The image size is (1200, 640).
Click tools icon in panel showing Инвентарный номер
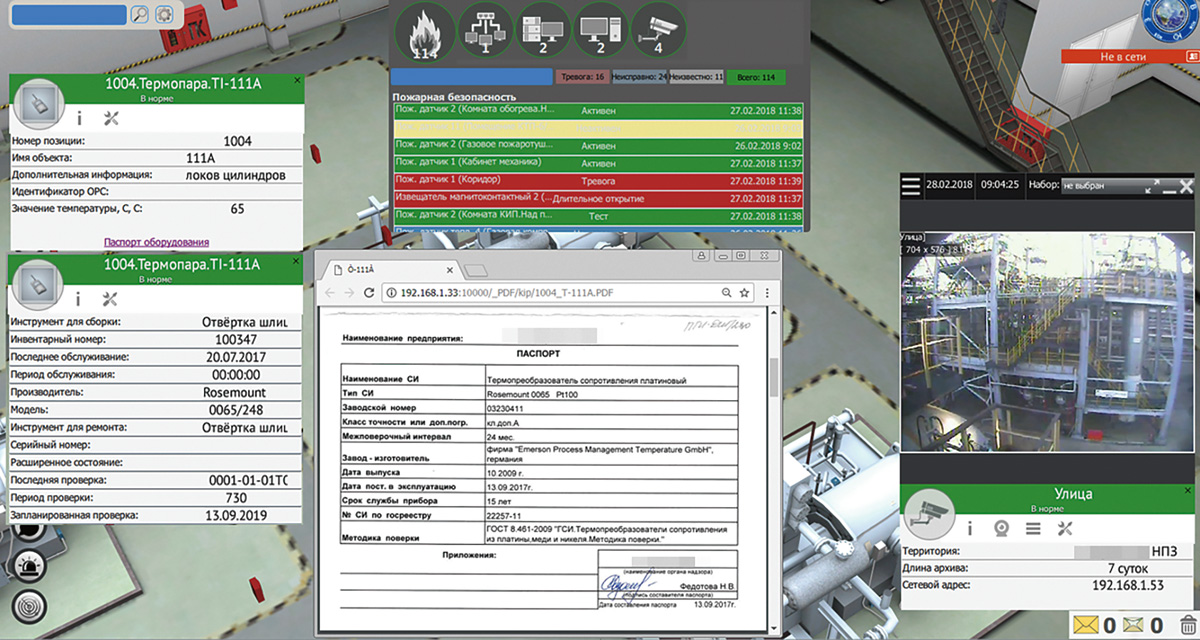[x=111, y=298]
